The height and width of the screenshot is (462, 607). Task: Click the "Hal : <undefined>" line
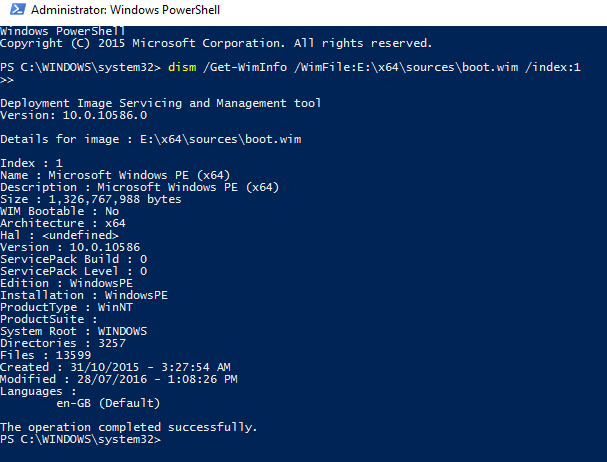[x=60, y=235]
